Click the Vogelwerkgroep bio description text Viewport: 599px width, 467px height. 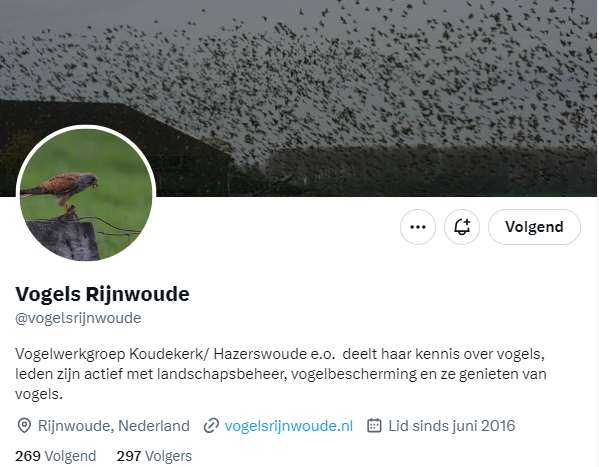point(281,374)
